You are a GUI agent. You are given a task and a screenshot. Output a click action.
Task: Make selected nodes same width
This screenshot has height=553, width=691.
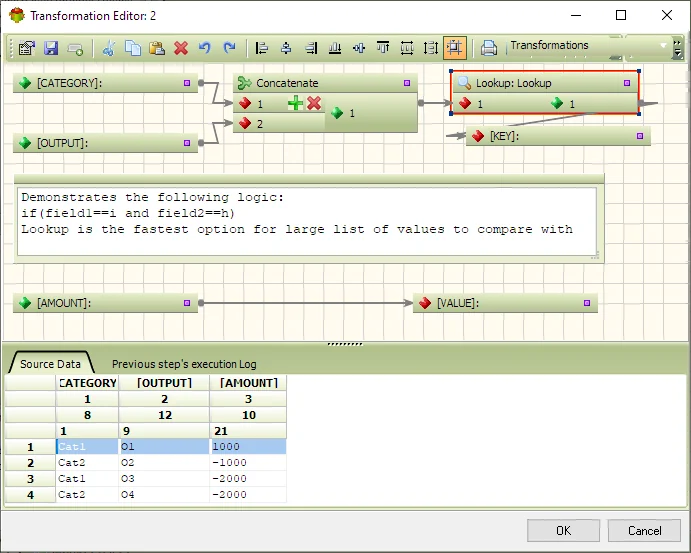(x=407, y=48)
